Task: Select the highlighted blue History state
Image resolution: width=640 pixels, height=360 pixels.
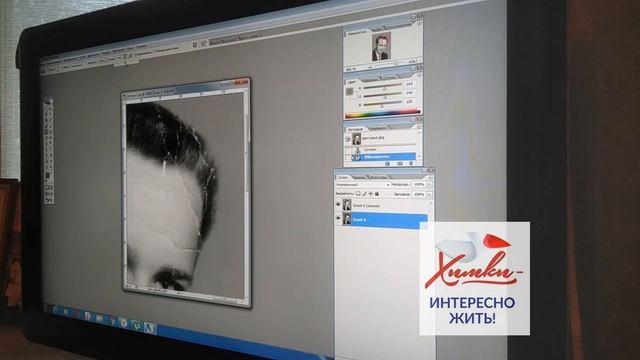Action: (384, 157)
